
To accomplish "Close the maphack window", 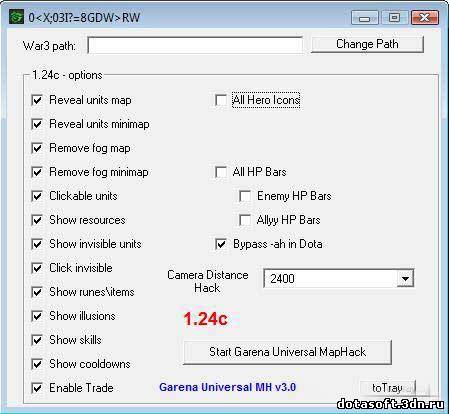I will point(425,17).
